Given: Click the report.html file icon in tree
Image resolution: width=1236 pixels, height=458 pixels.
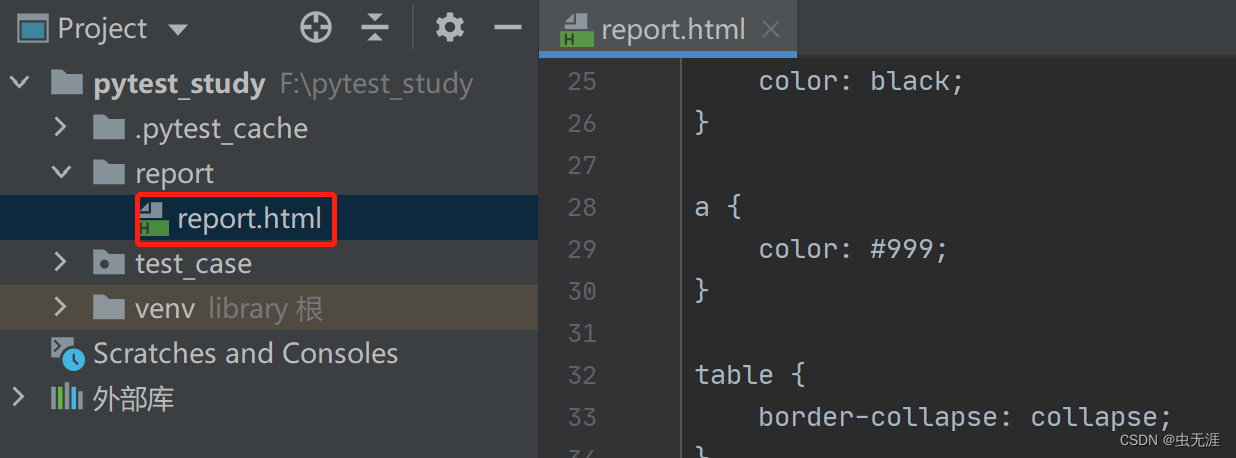Looking at the screenshot, I should click(152, 218).
